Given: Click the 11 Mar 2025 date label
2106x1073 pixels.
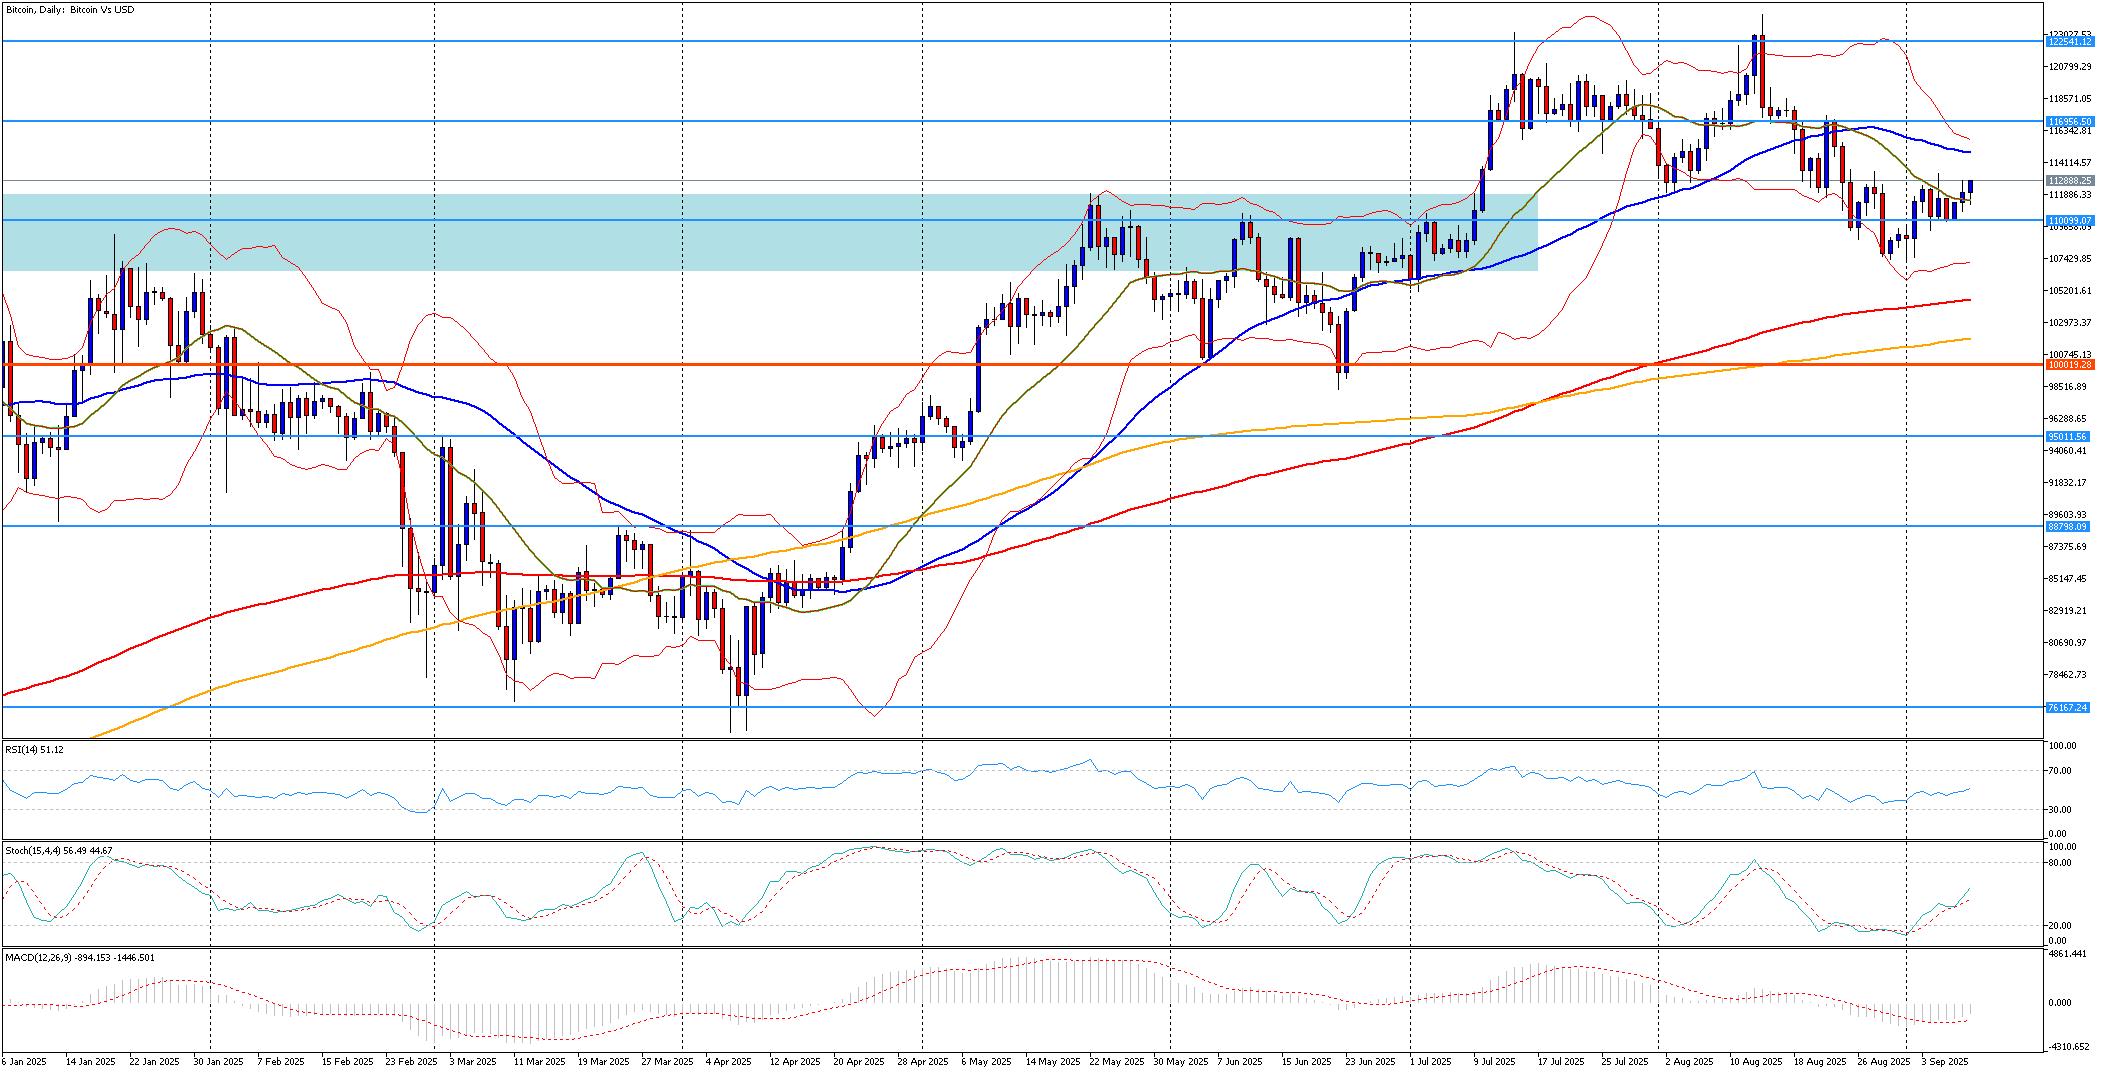Looking at the screenshot, I should pyautogui.click(x=539, y=1062).
